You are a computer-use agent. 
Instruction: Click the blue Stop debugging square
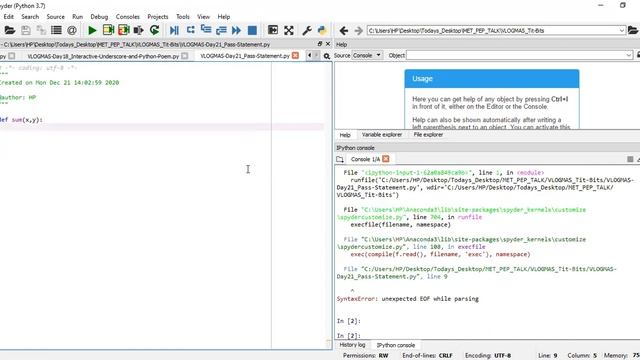(x=252, y=30)
